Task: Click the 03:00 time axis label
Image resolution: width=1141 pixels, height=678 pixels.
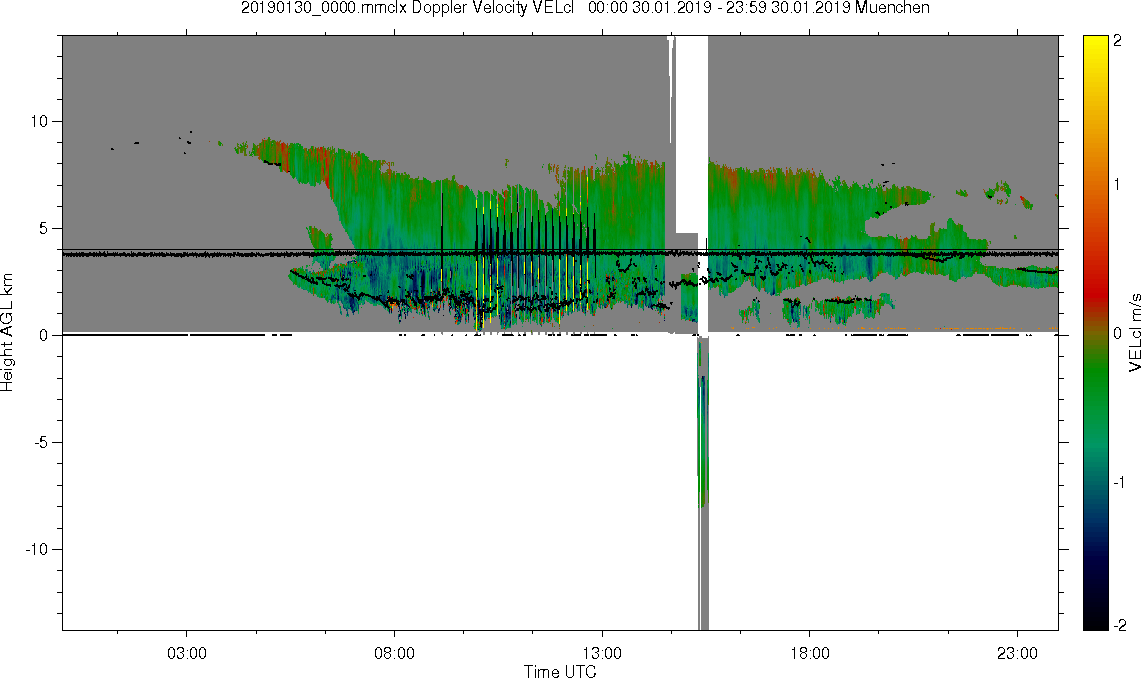Action: (187, 653)
